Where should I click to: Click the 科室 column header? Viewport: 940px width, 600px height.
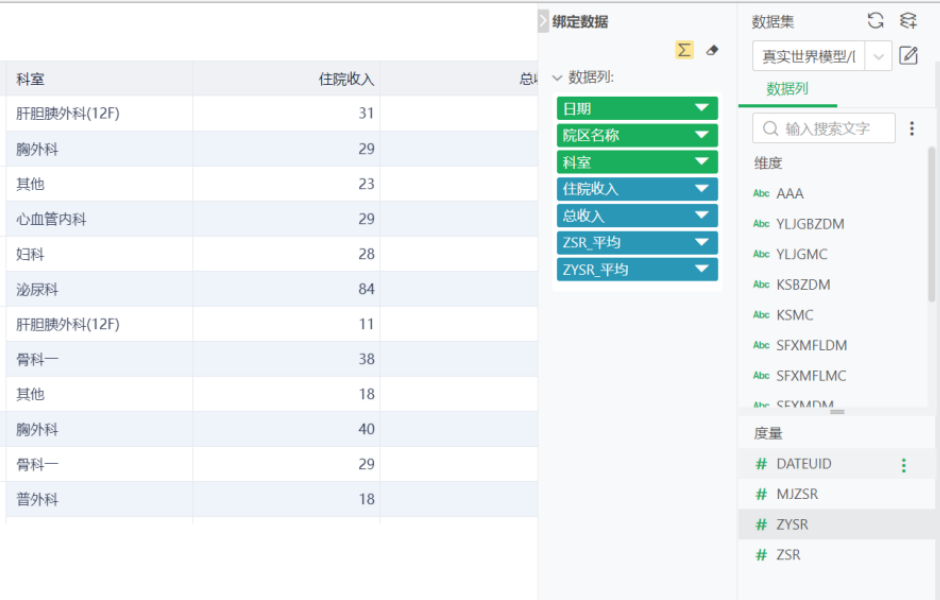30,79
